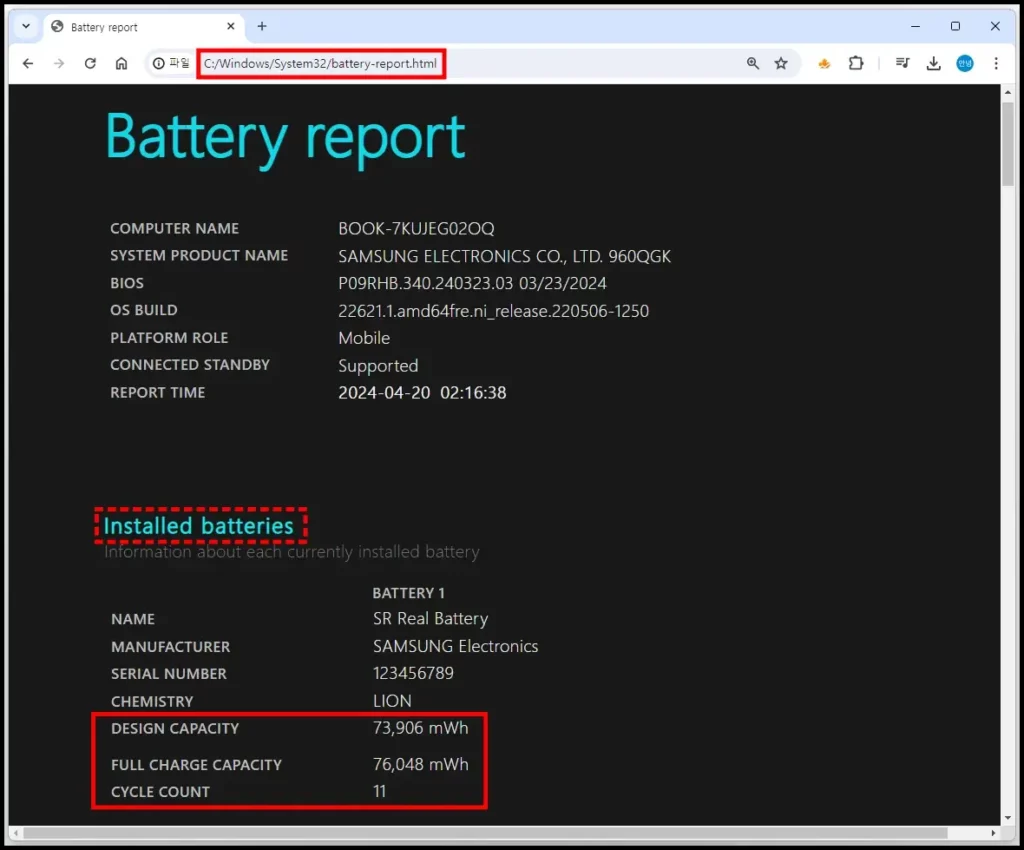
Task: Open the blue profile avatar
Action: click(965, 63)
